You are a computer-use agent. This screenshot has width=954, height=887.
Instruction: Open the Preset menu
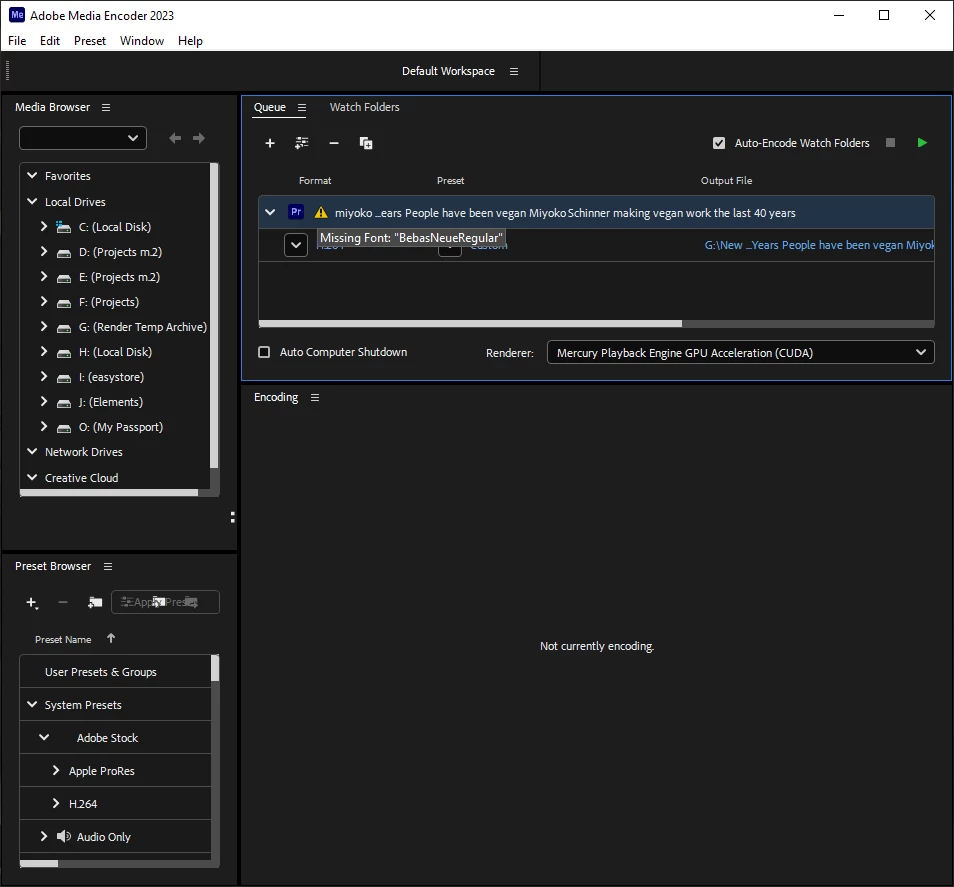(90, 41)
